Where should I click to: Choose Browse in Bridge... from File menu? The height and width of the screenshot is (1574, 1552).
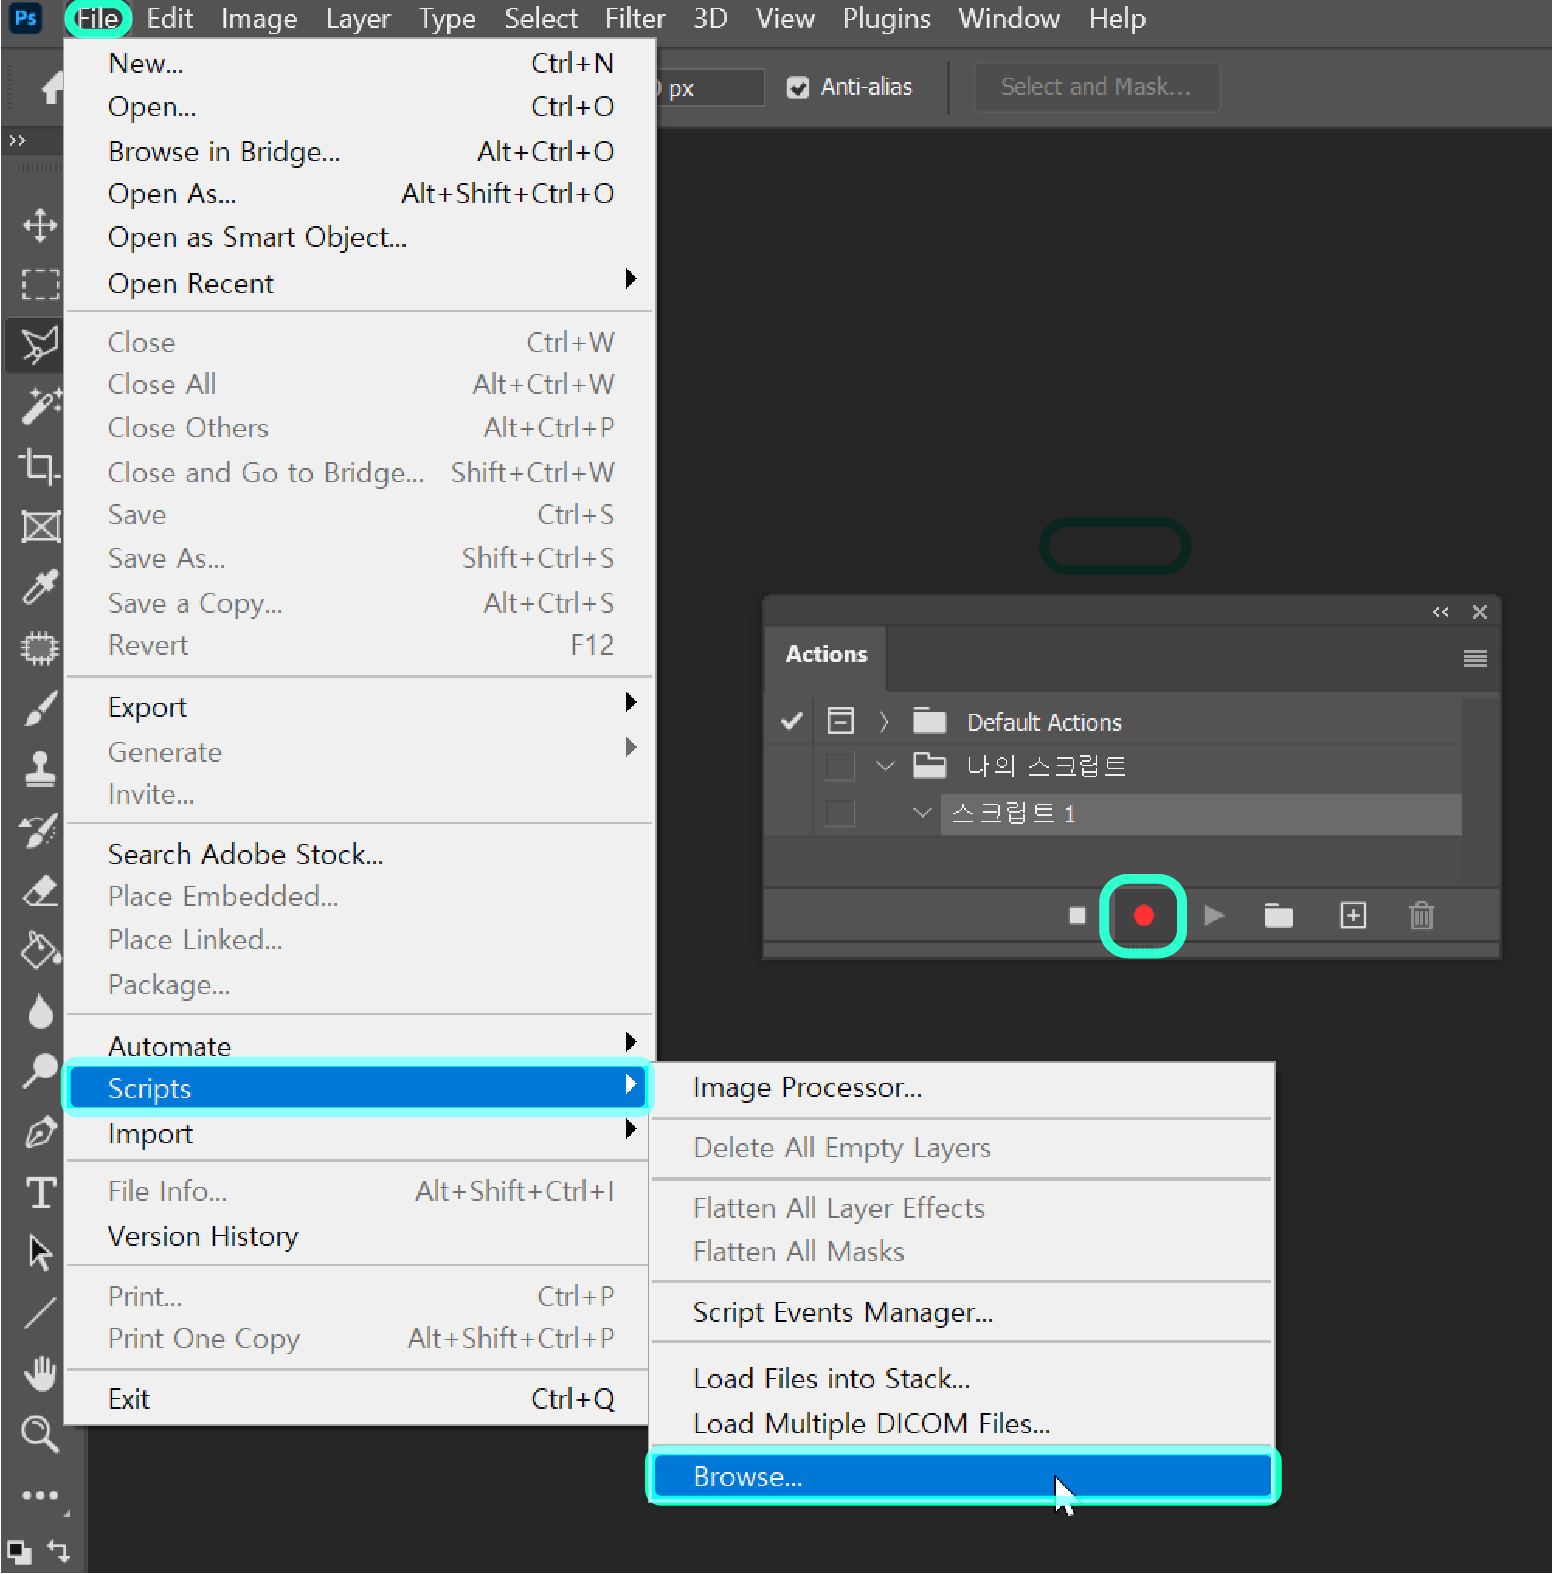pos(360,151)
